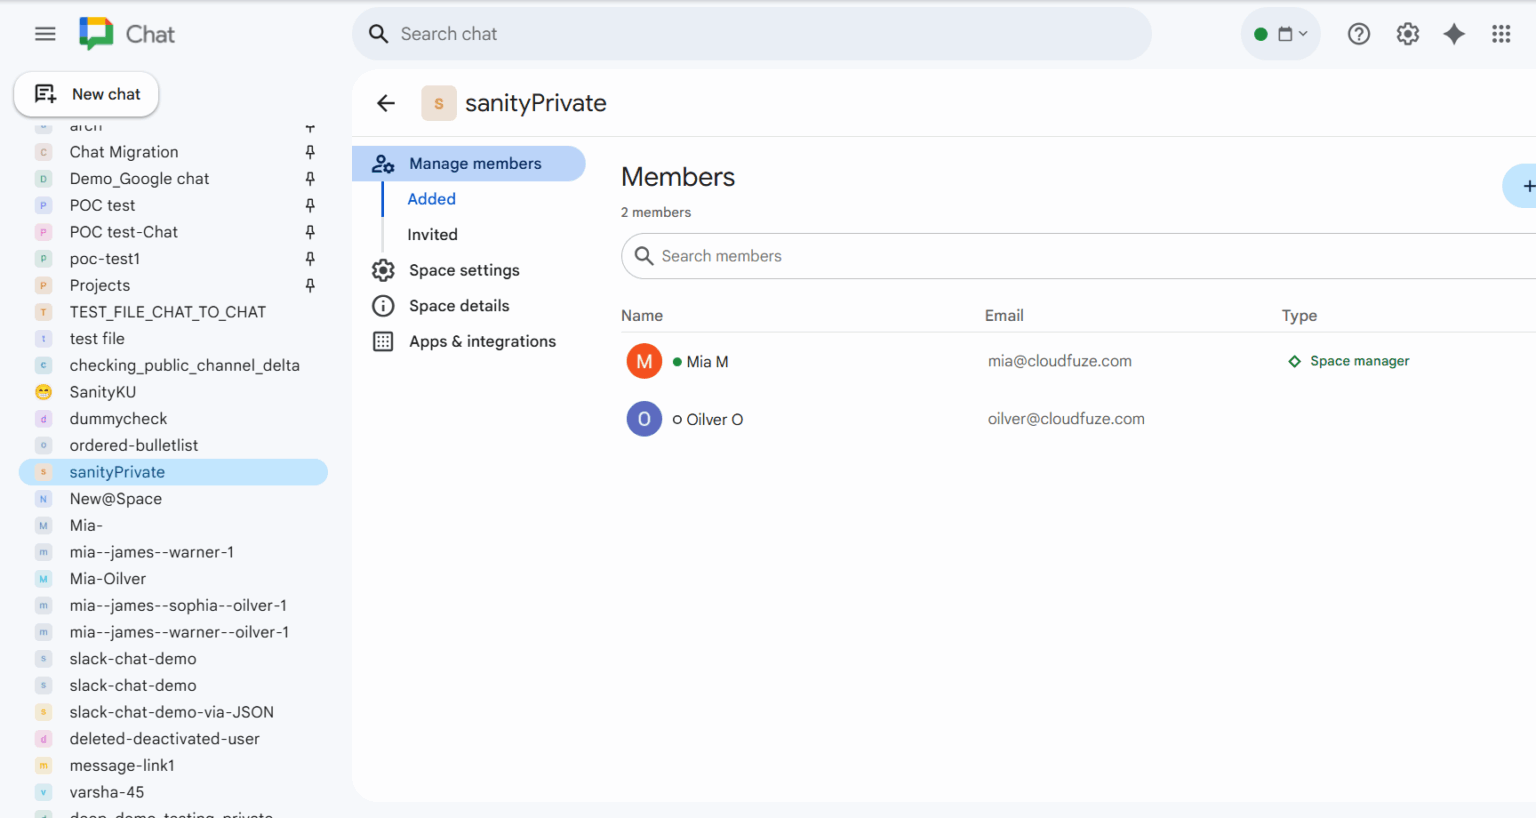
Task: Open the Manage members panel
Action: click(x=474, y=163)
